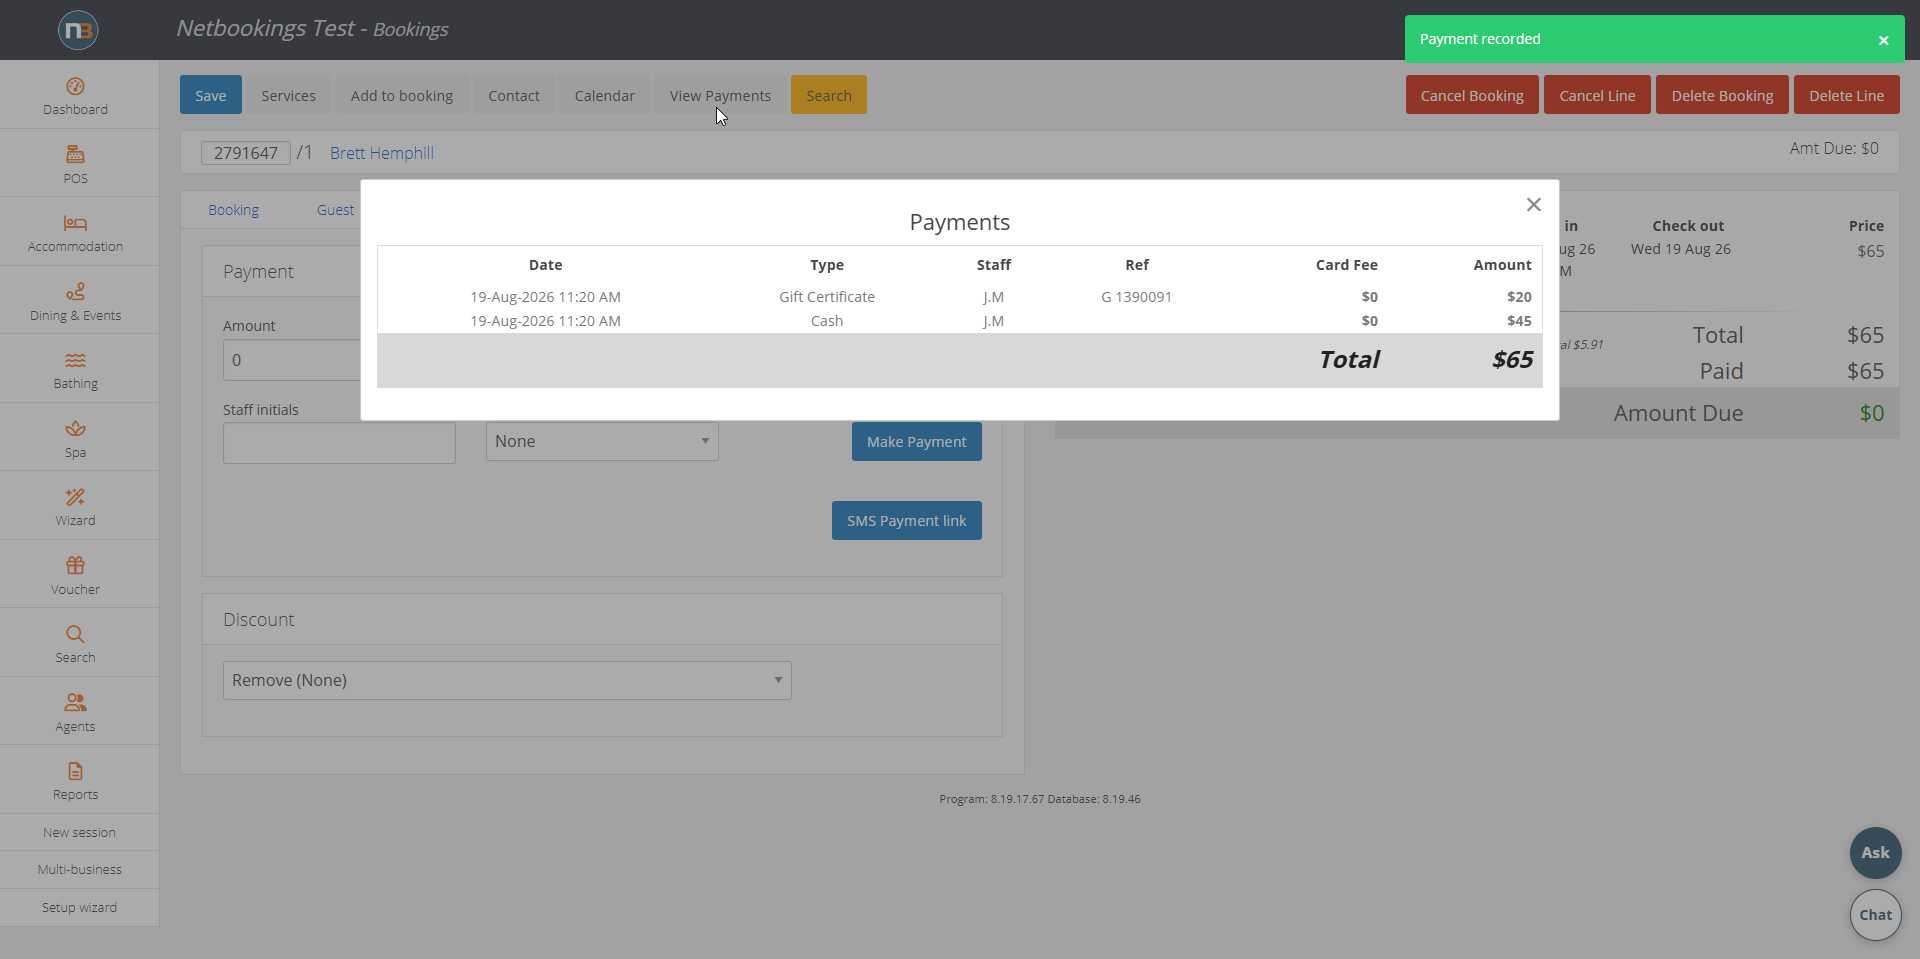1920x959 pixels.
Task: Open Setup wizard in sidebar
Action: pos(79,908)
